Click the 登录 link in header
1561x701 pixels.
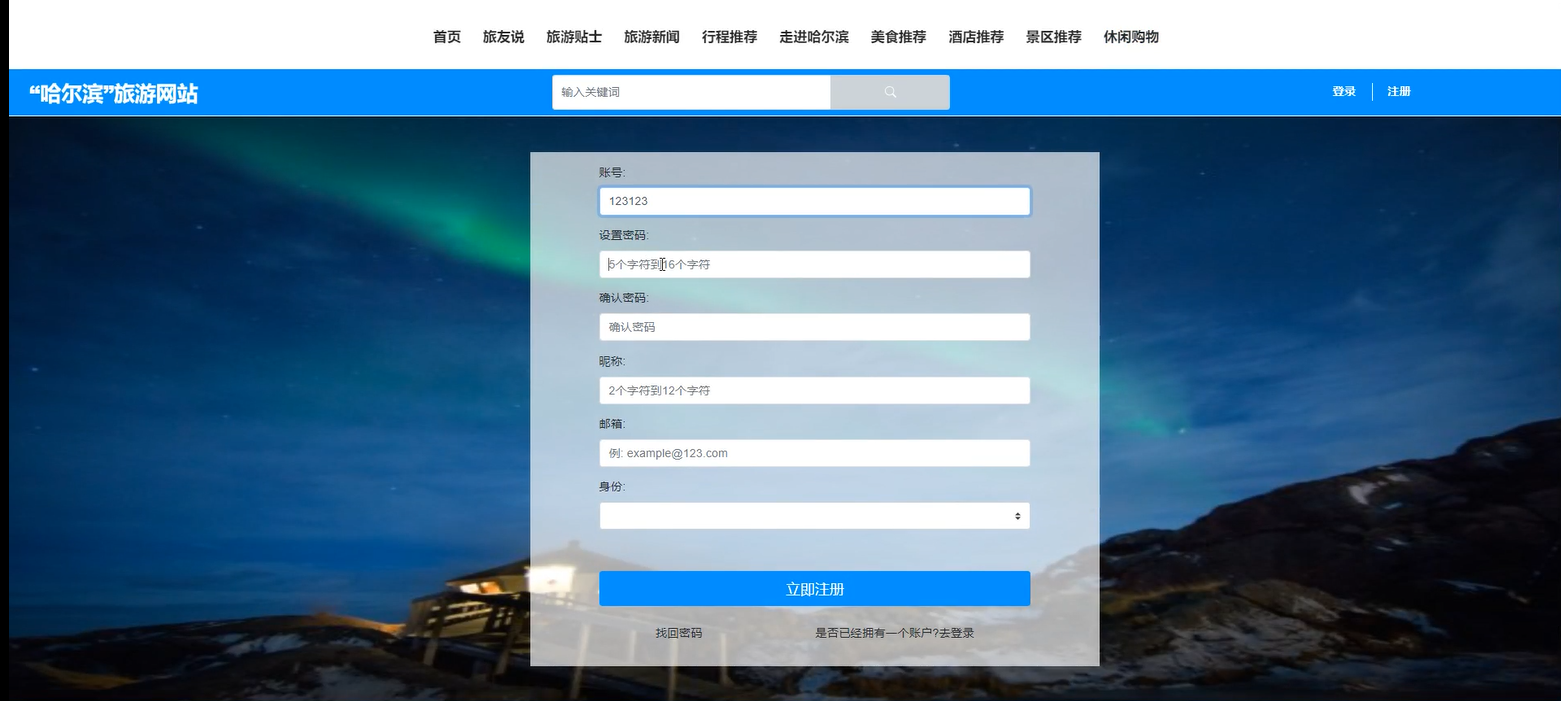pos(1343,92)
